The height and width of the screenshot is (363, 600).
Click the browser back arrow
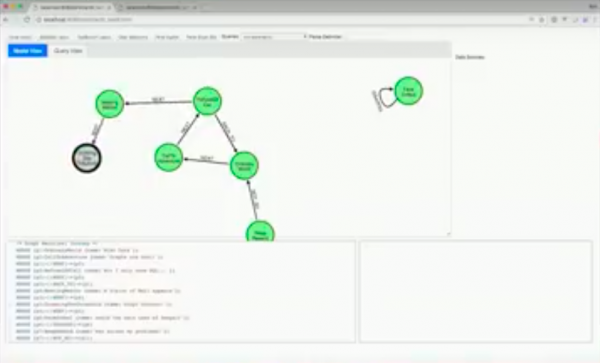pos(6,20)
